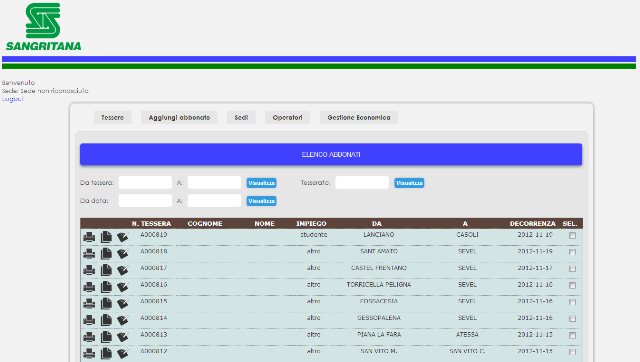Select the checkbox for PIANA LA FARA

(572, 335)
